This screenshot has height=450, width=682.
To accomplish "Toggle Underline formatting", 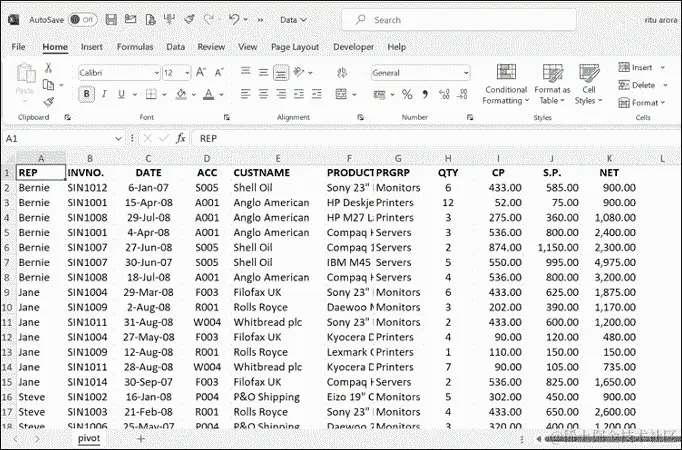I will (x=121, y=94).
